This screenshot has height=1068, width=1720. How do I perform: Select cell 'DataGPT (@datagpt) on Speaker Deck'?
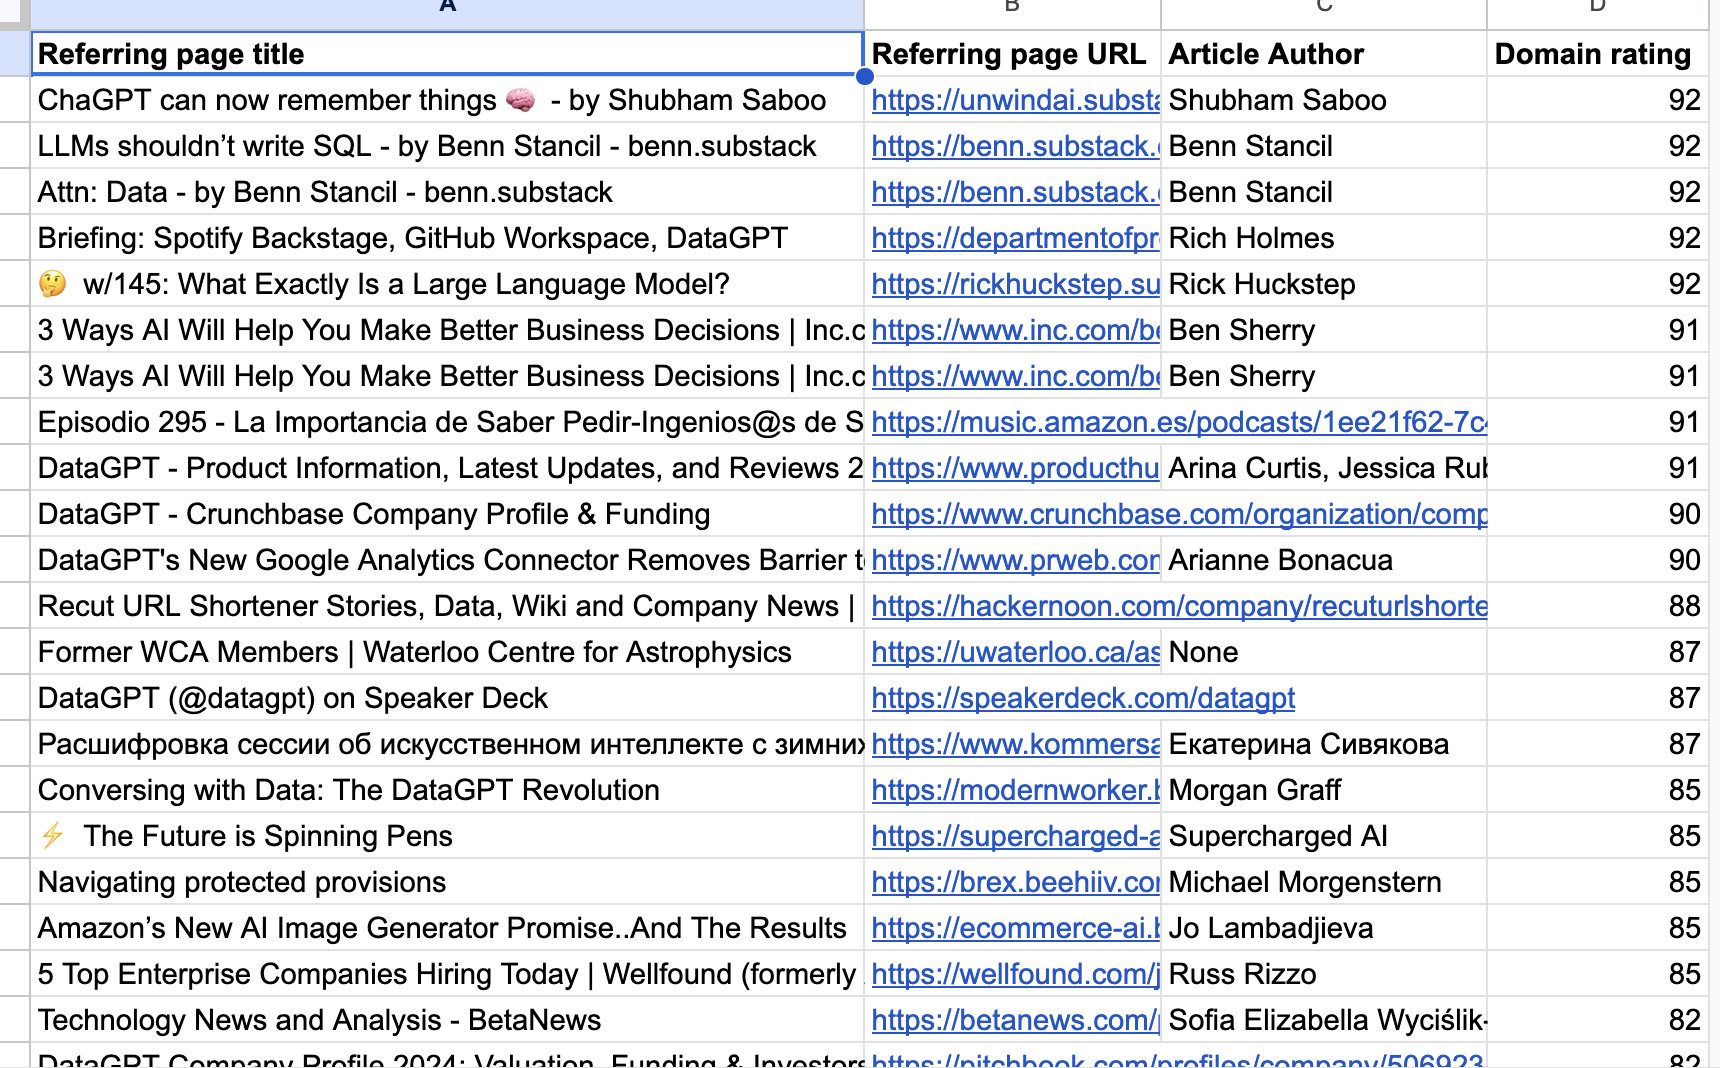click(447, 698)
